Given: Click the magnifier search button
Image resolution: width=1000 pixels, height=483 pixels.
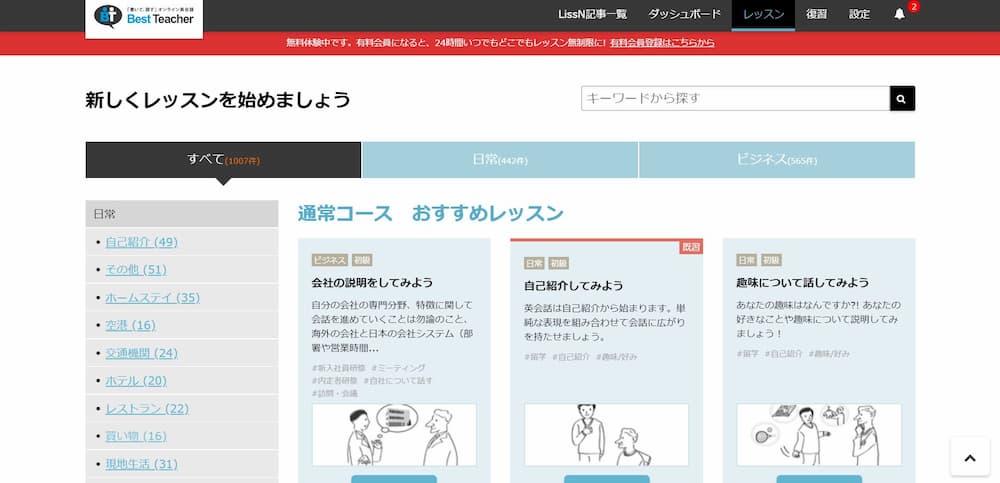Looking at the screenshot, I should tap(902, 99).
